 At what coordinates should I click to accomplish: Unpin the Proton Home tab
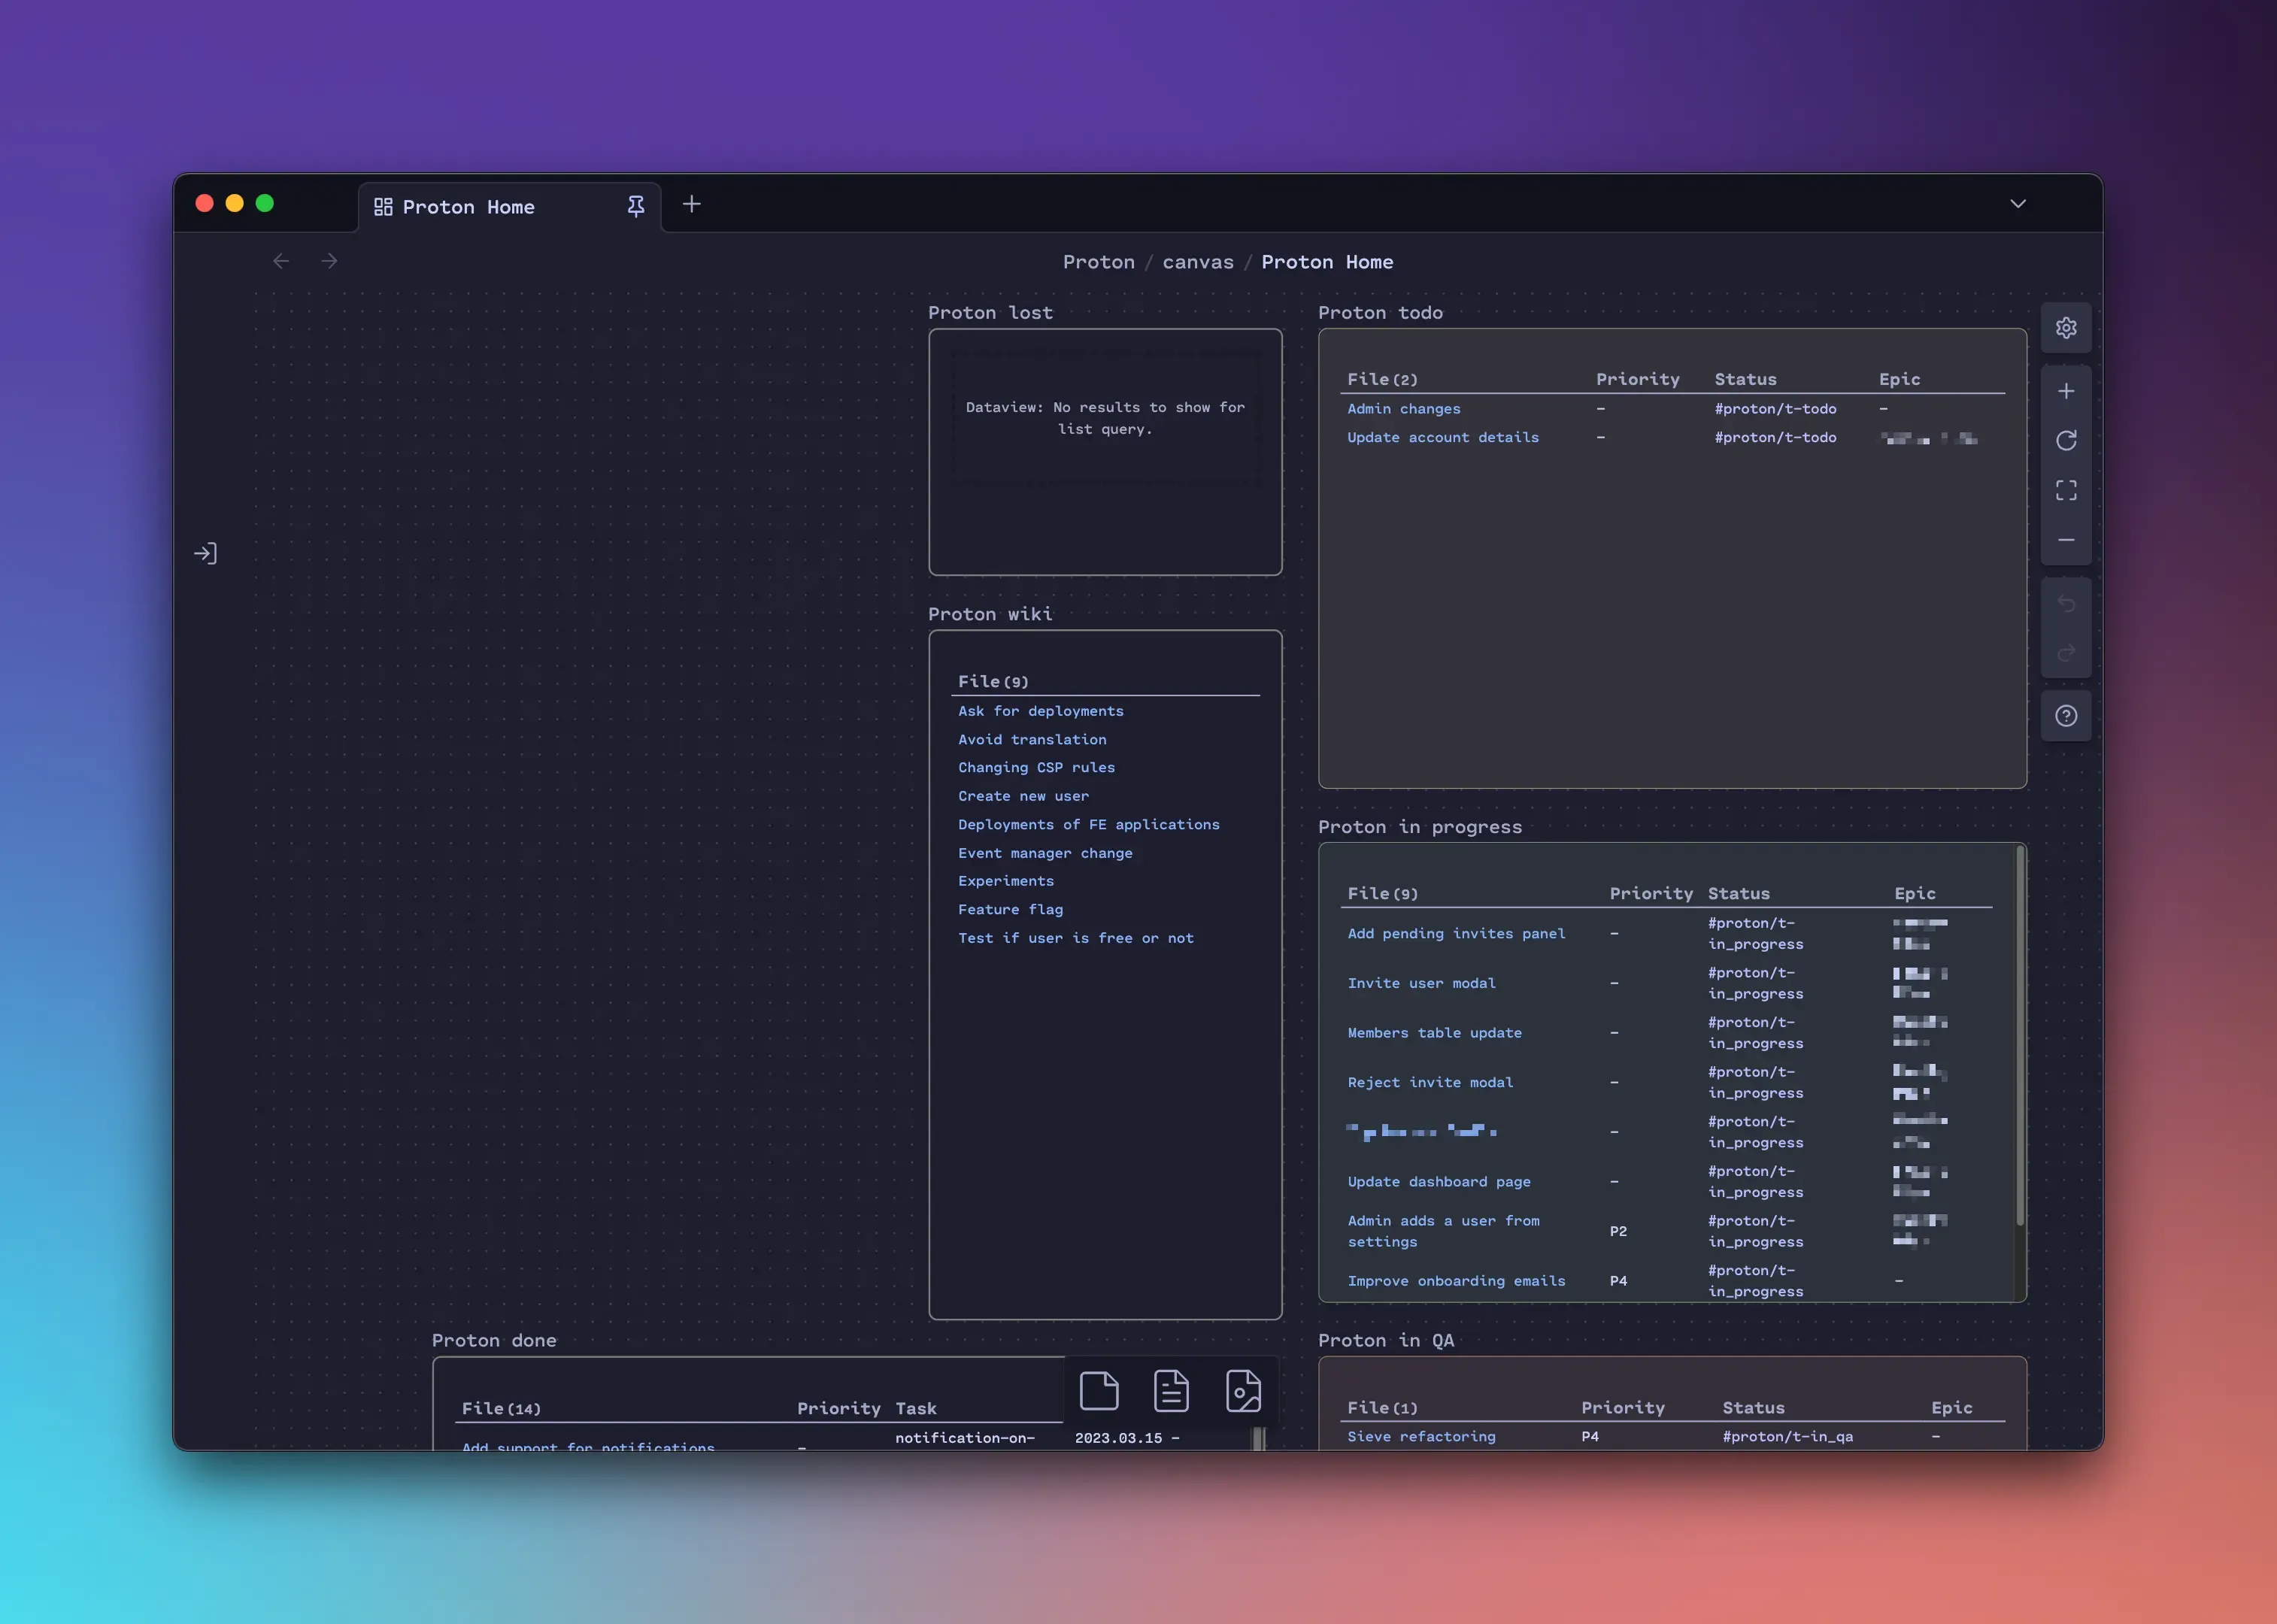(x=636, y=206)
